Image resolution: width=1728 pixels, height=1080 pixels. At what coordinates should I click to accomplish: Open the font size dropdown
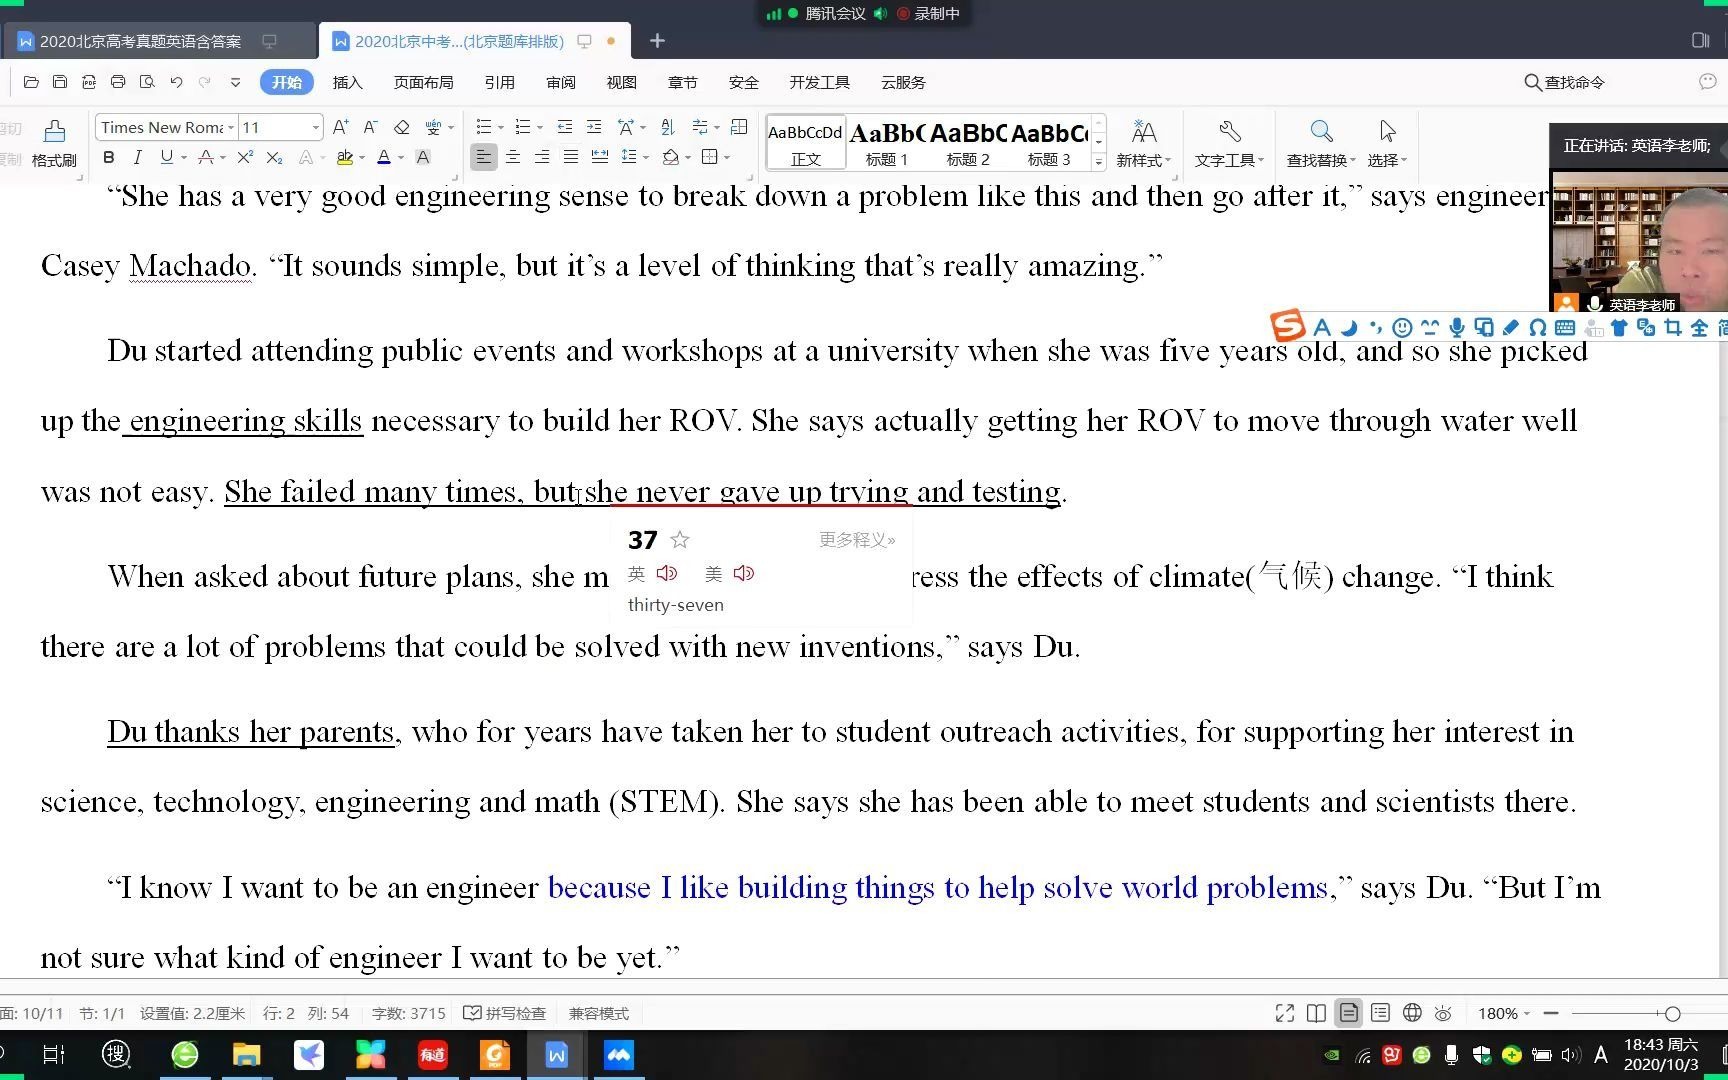tap(315, 127)
